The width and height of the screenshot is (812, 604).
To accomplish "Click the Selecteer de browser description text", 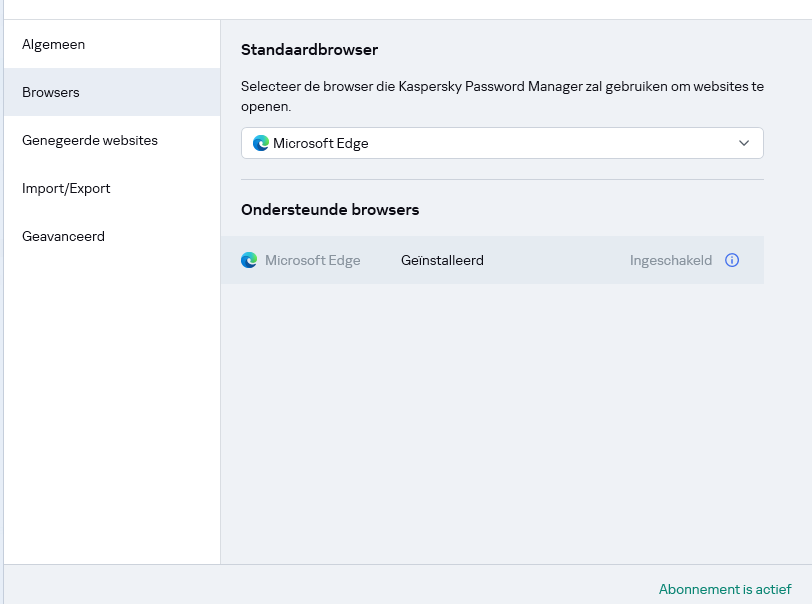I will pyautogui.click(x=502, y=96).
